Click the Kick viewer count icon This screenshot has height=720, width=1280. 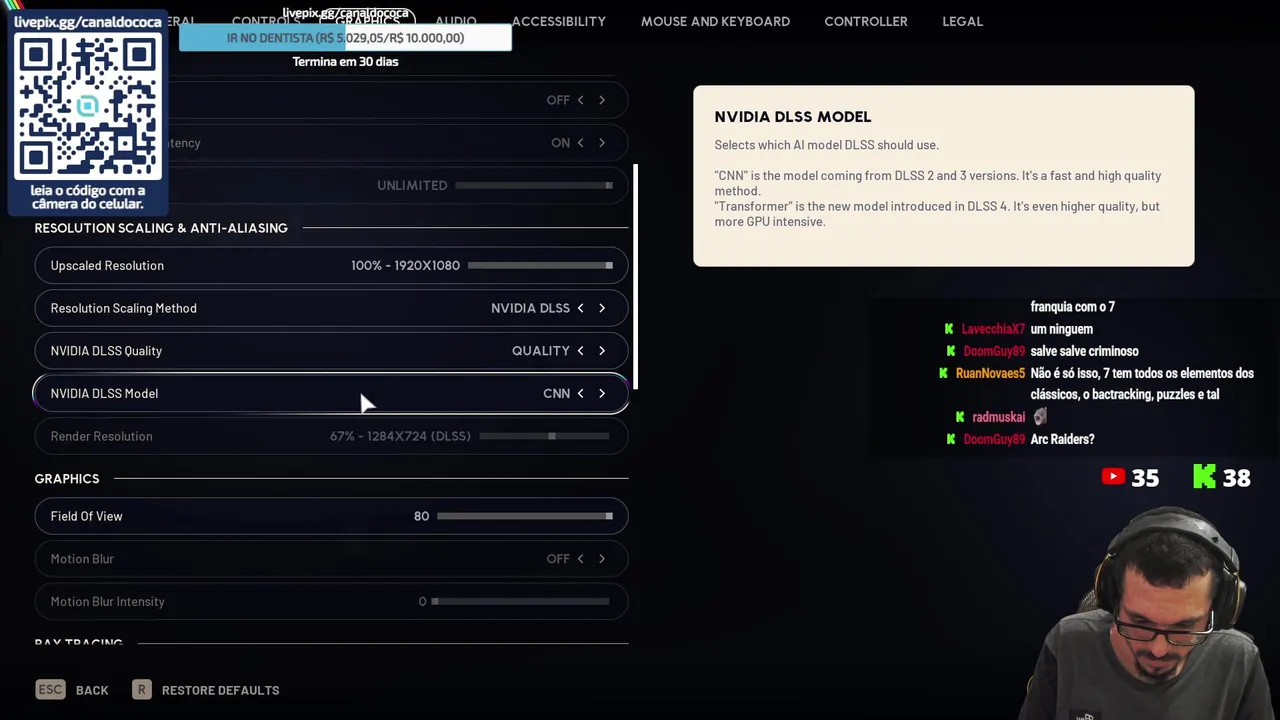coord(1204,477)
